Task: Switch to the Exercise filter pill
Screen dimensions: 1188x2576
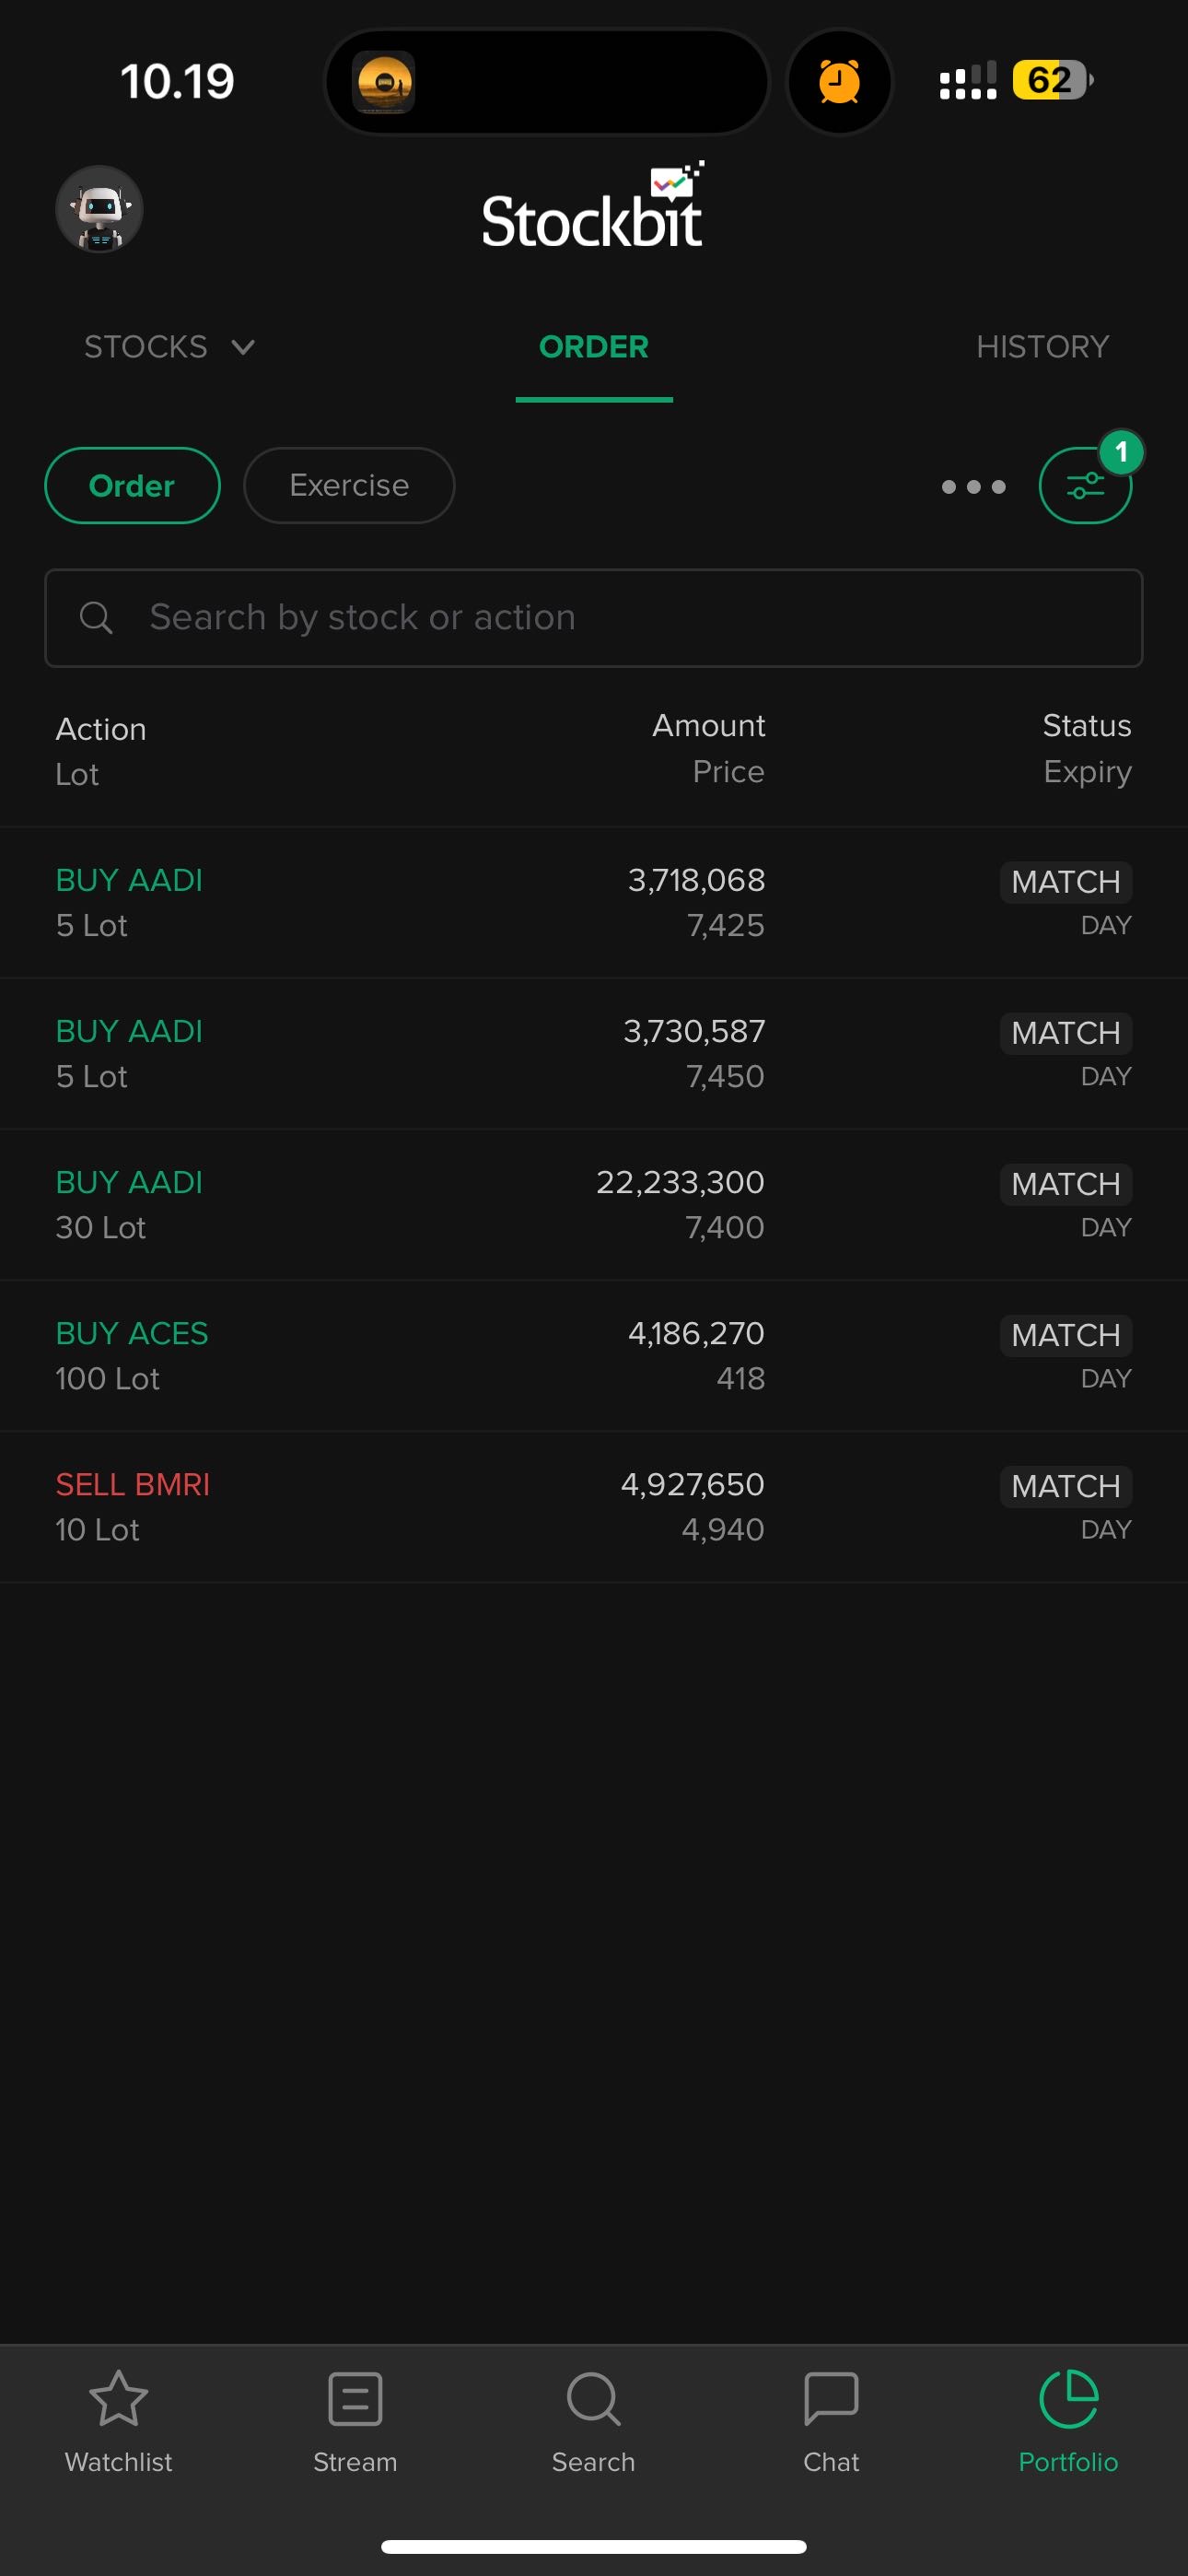Action: [349, 486]
